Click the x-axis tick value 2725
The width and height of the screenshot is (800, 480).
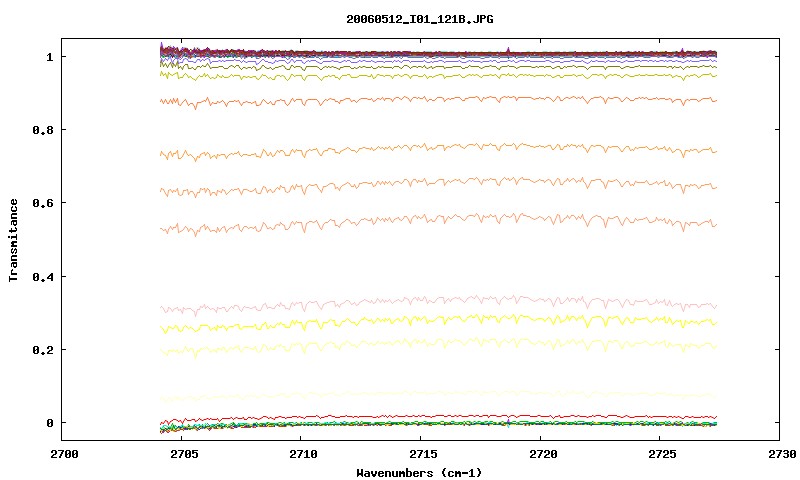pyautogui.click(x=662, y=454)
